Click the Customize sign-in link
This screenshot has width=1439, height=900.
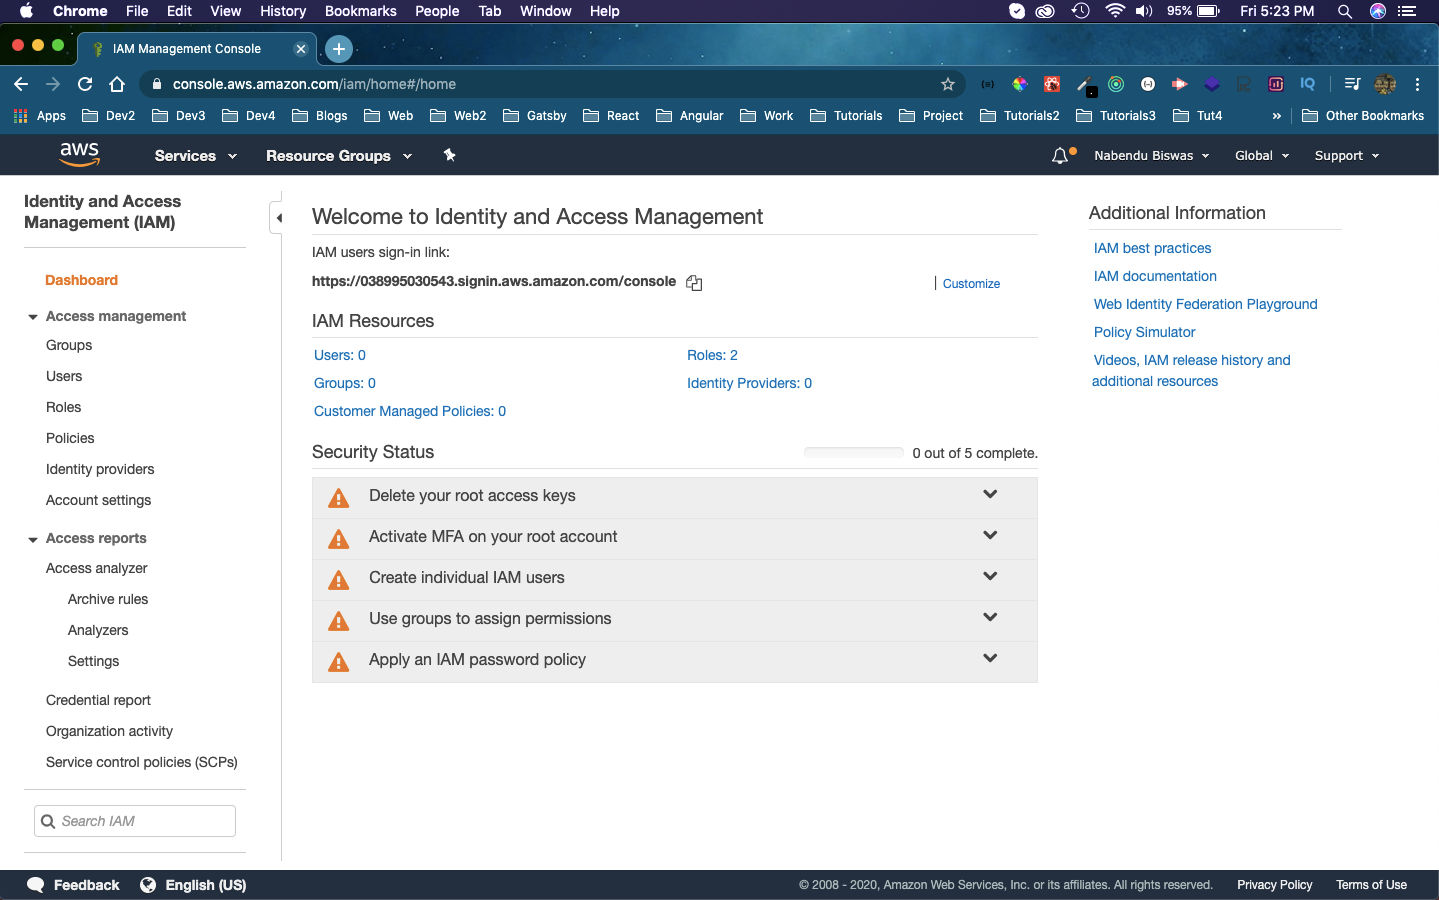click(971, 284)
